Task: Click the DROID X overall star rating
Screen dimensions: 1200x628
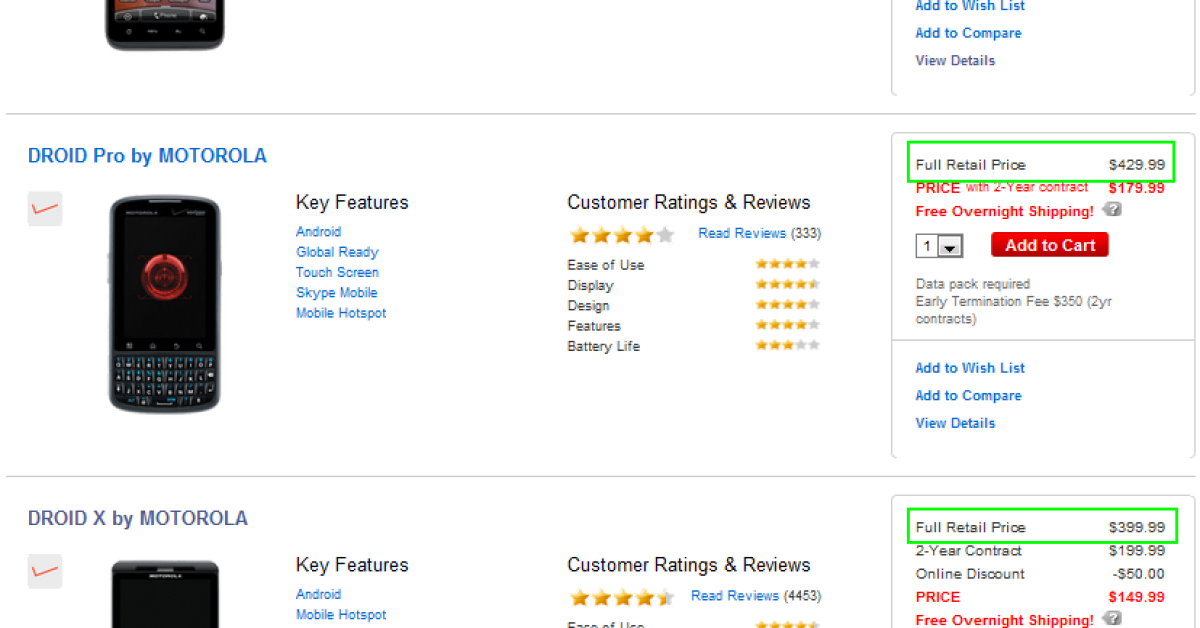Action: pyautogui.click(x=621, y=597)
